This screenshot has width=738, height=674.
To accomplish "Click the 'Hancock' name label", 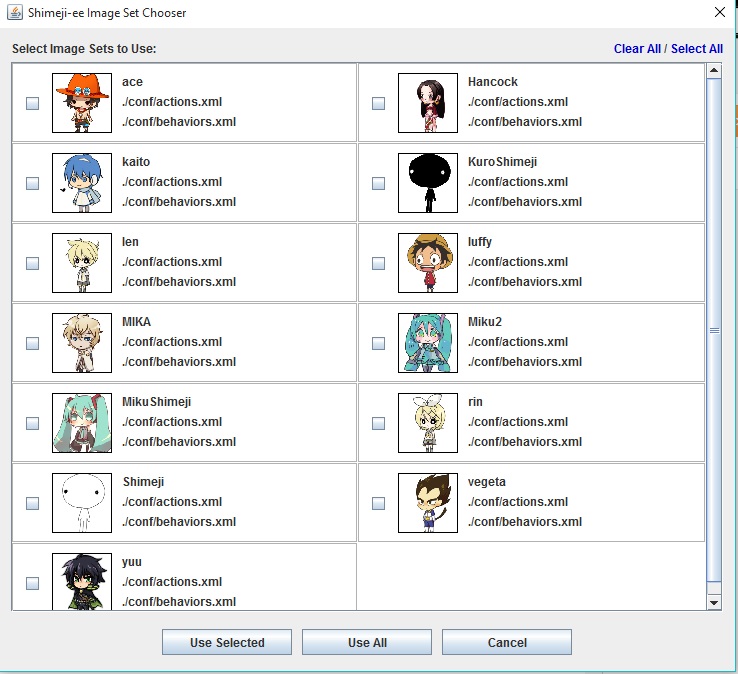I will [x=493, y=82].
